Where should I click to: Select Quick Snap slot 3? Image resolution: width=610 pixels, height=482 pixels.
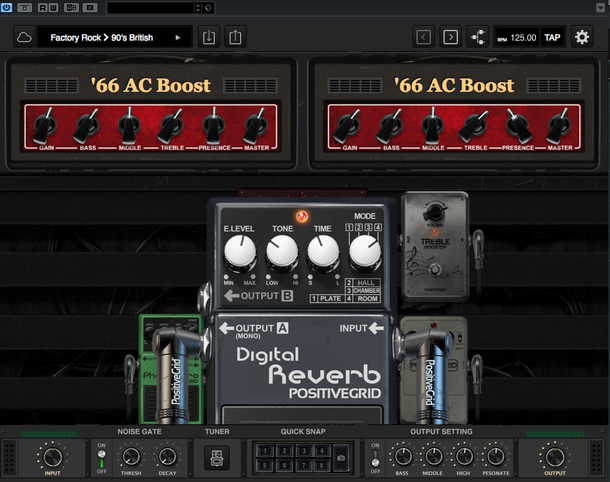click(304, 450)
